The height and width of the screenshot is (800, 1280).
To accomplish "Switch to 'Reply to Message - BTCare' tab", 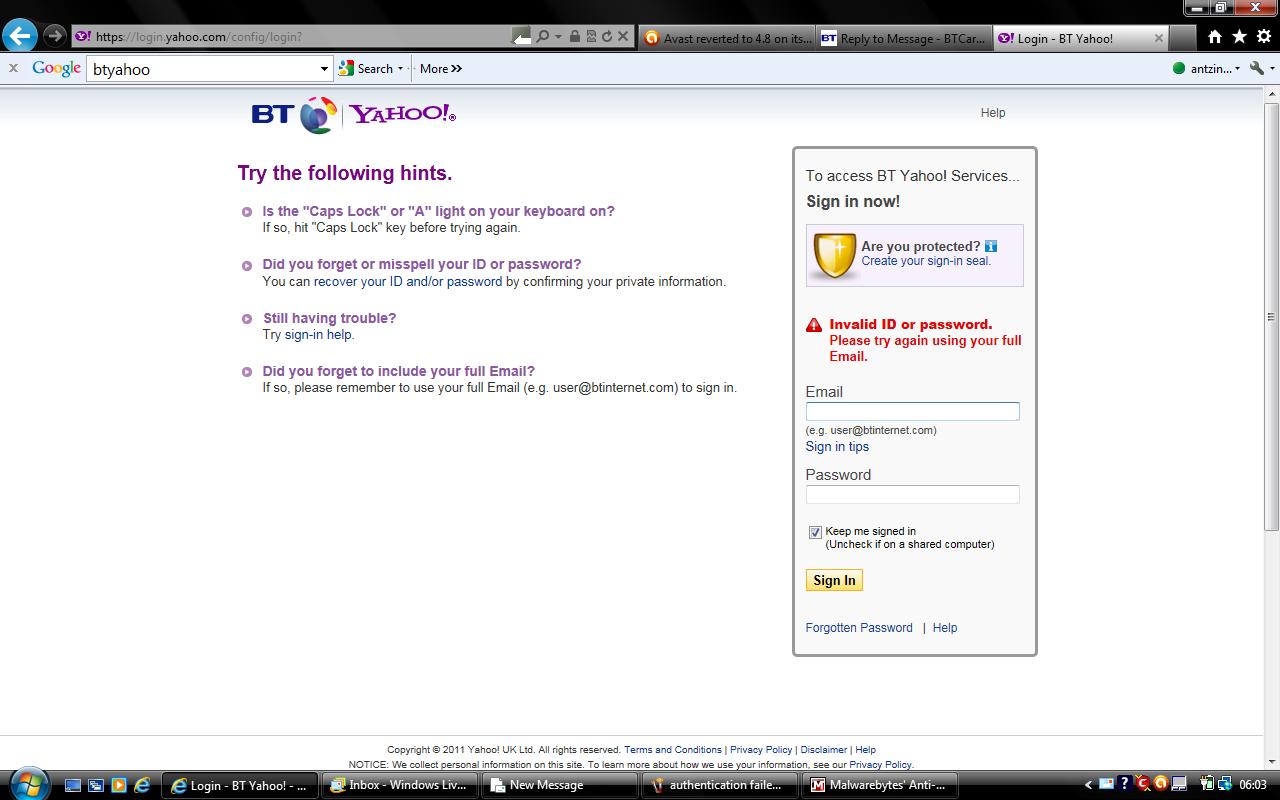I will click(x=903, y=38).
